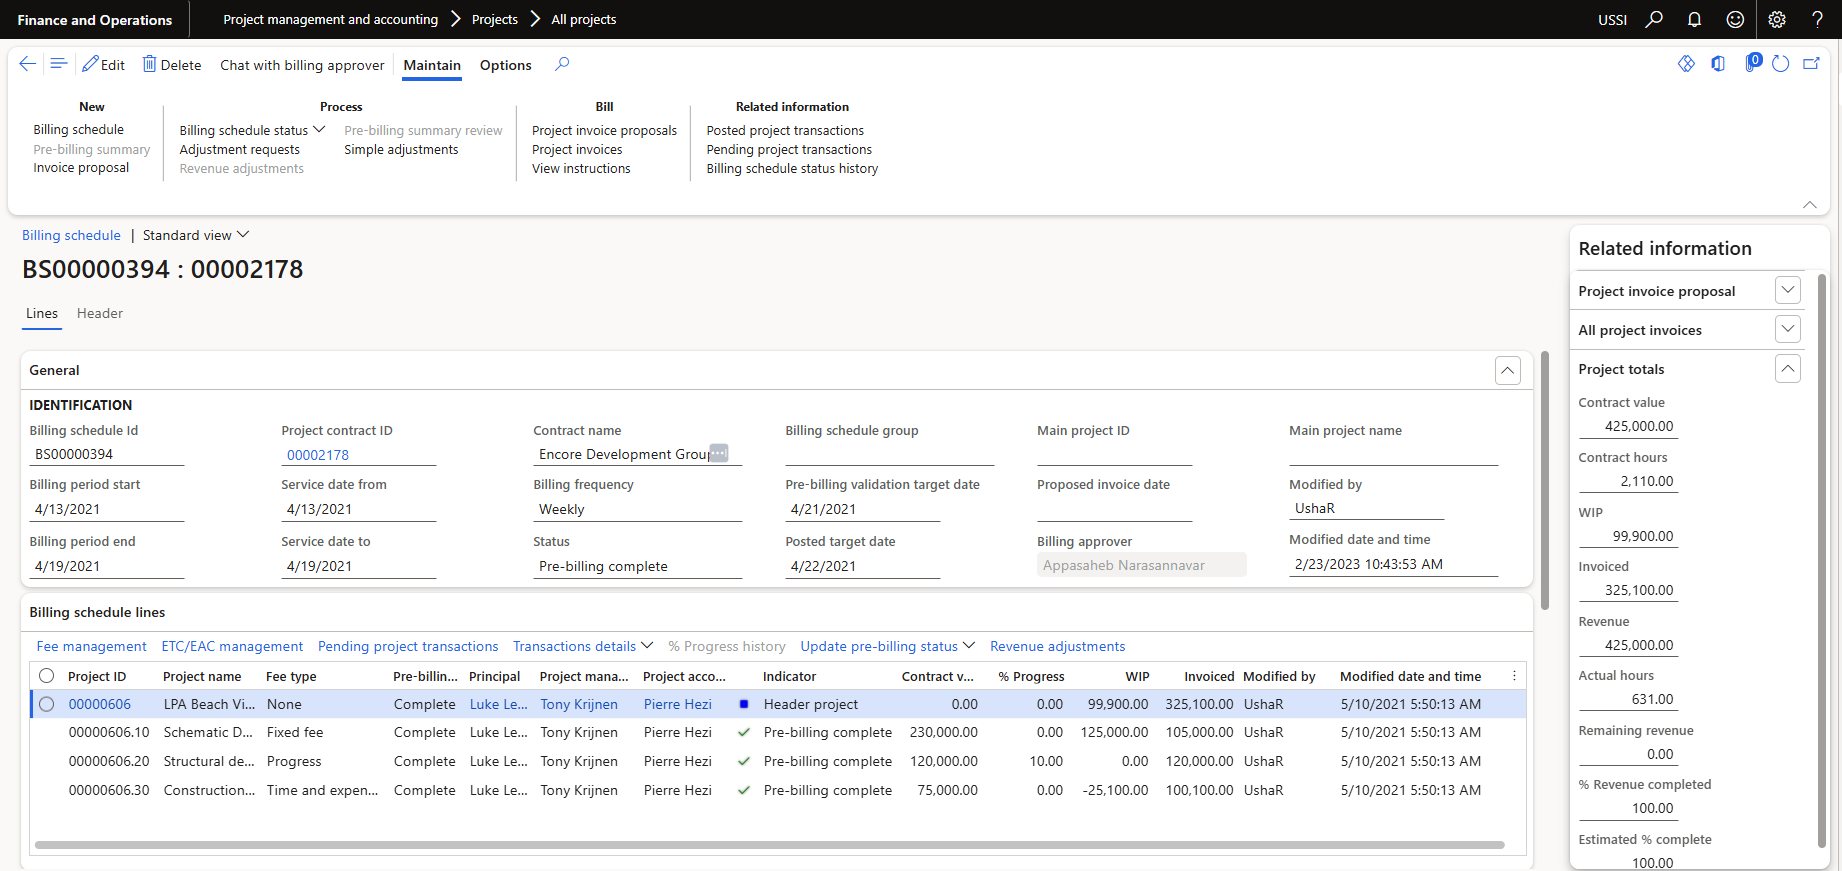This screenshot has width=1842, height=871.
Task: Open project contract ID 00002178 link
Action: coord(318,455)
